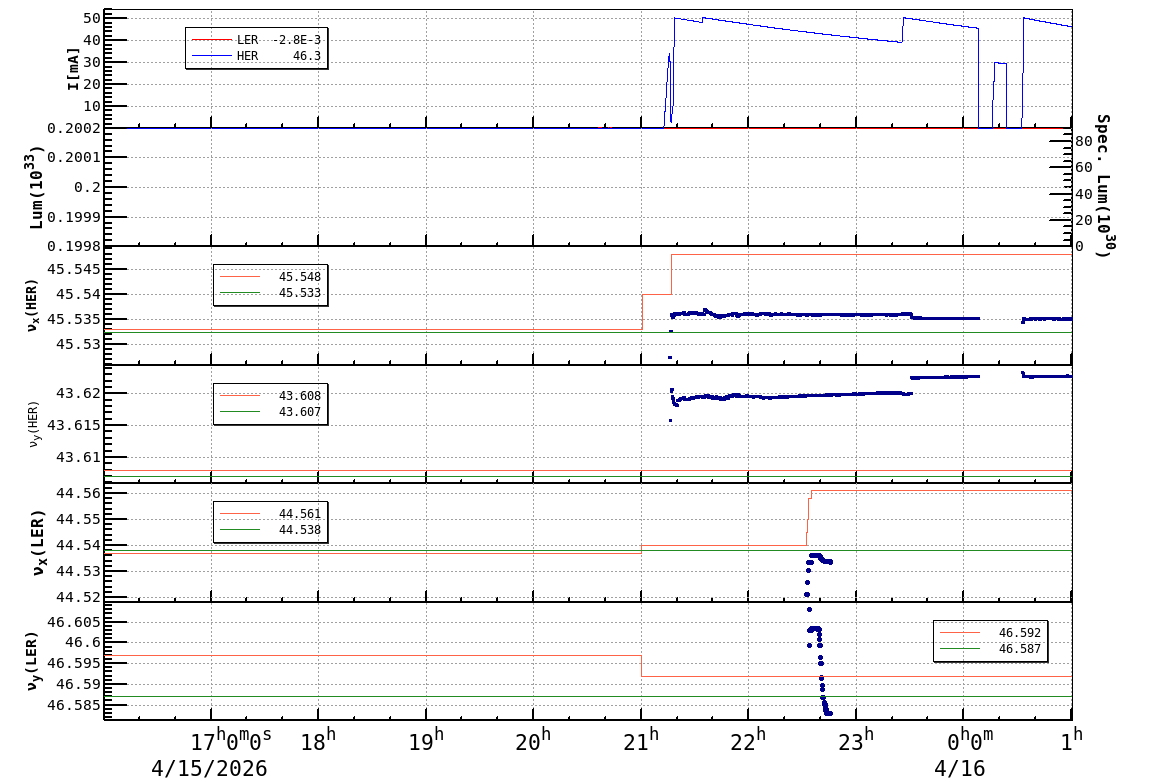Click the νy(HER) axis label

34,424
